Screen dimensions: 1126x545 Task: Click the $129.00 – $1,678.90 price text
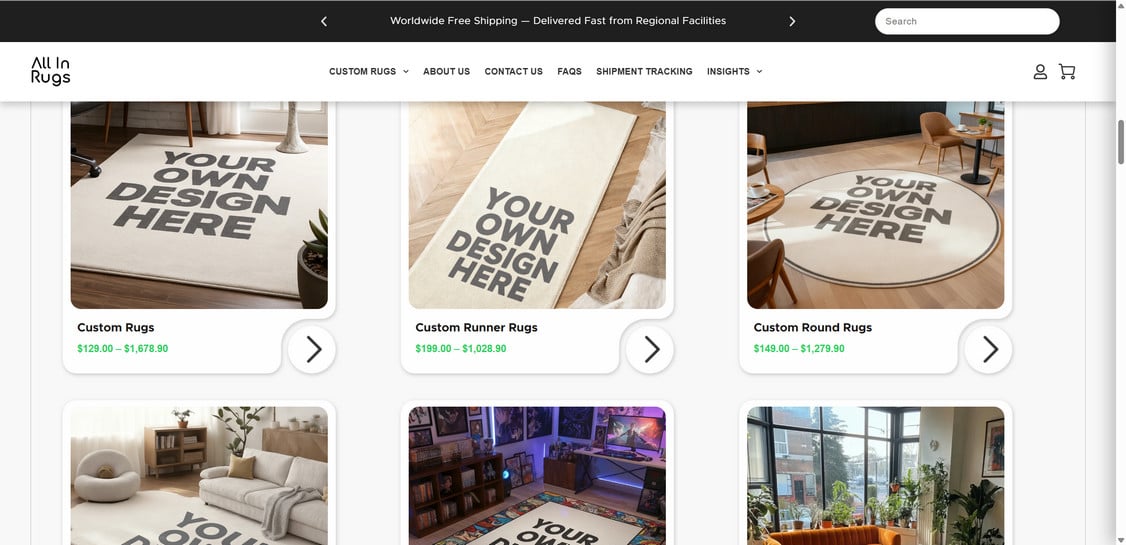[123, 349]
